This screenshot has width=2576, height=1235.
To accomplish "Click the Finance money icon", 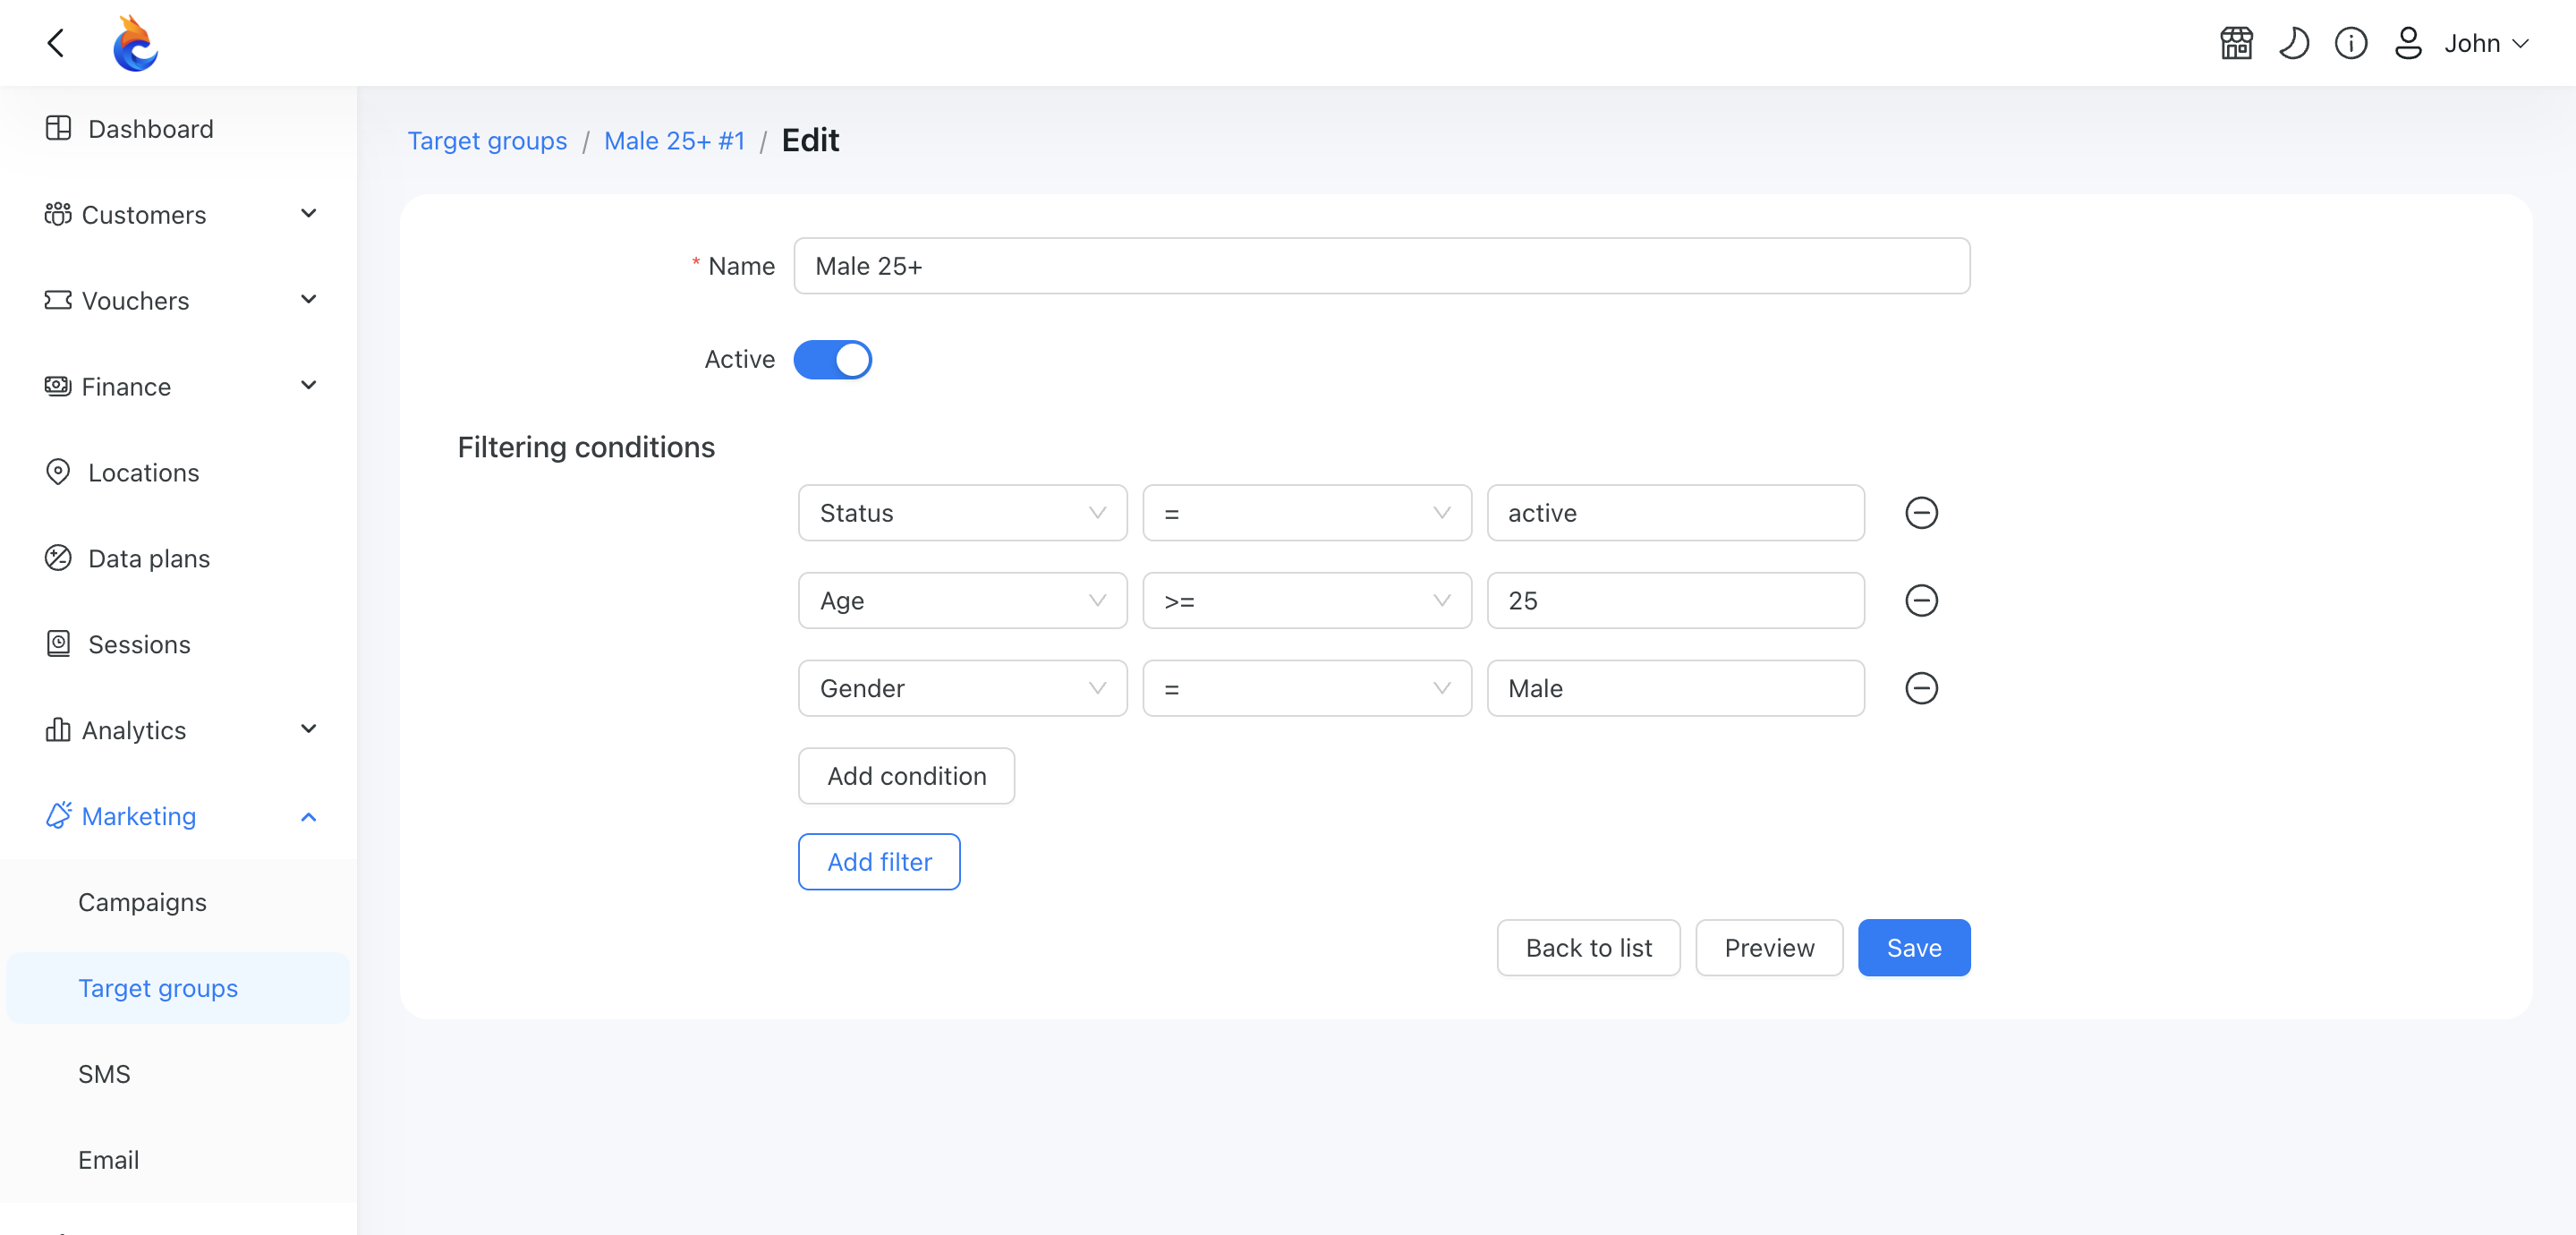I will [x=58, y=386].
